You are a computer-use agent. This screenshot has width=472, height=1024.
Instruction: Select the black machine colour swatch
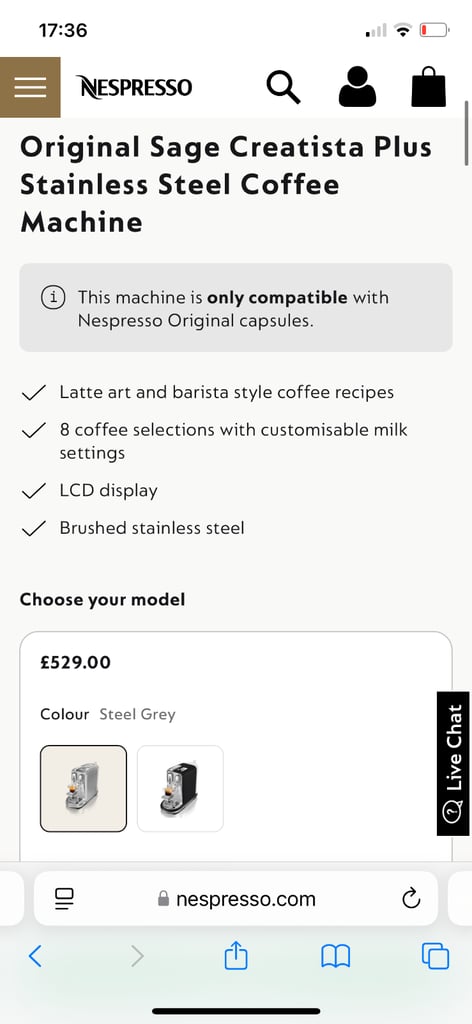[180, 789]
